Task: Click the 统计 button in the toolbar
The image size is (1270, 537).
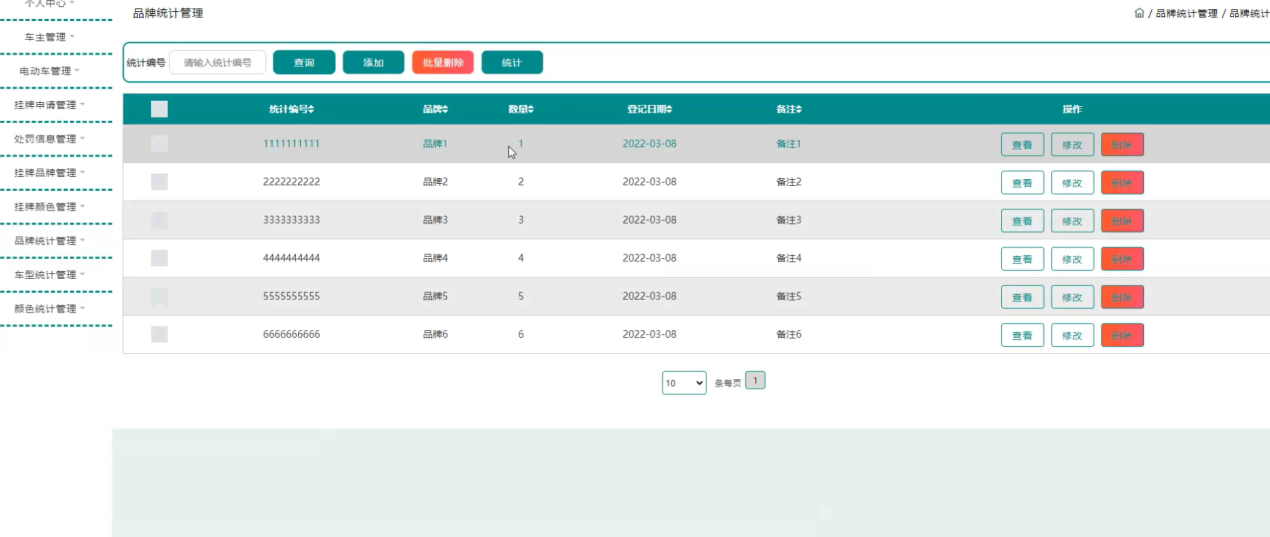Action: (512, 62)
